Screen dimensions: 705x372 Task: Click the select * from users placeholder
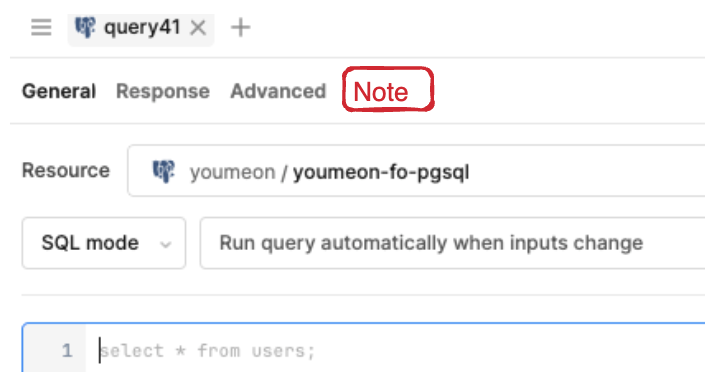[x=207, y=351]
